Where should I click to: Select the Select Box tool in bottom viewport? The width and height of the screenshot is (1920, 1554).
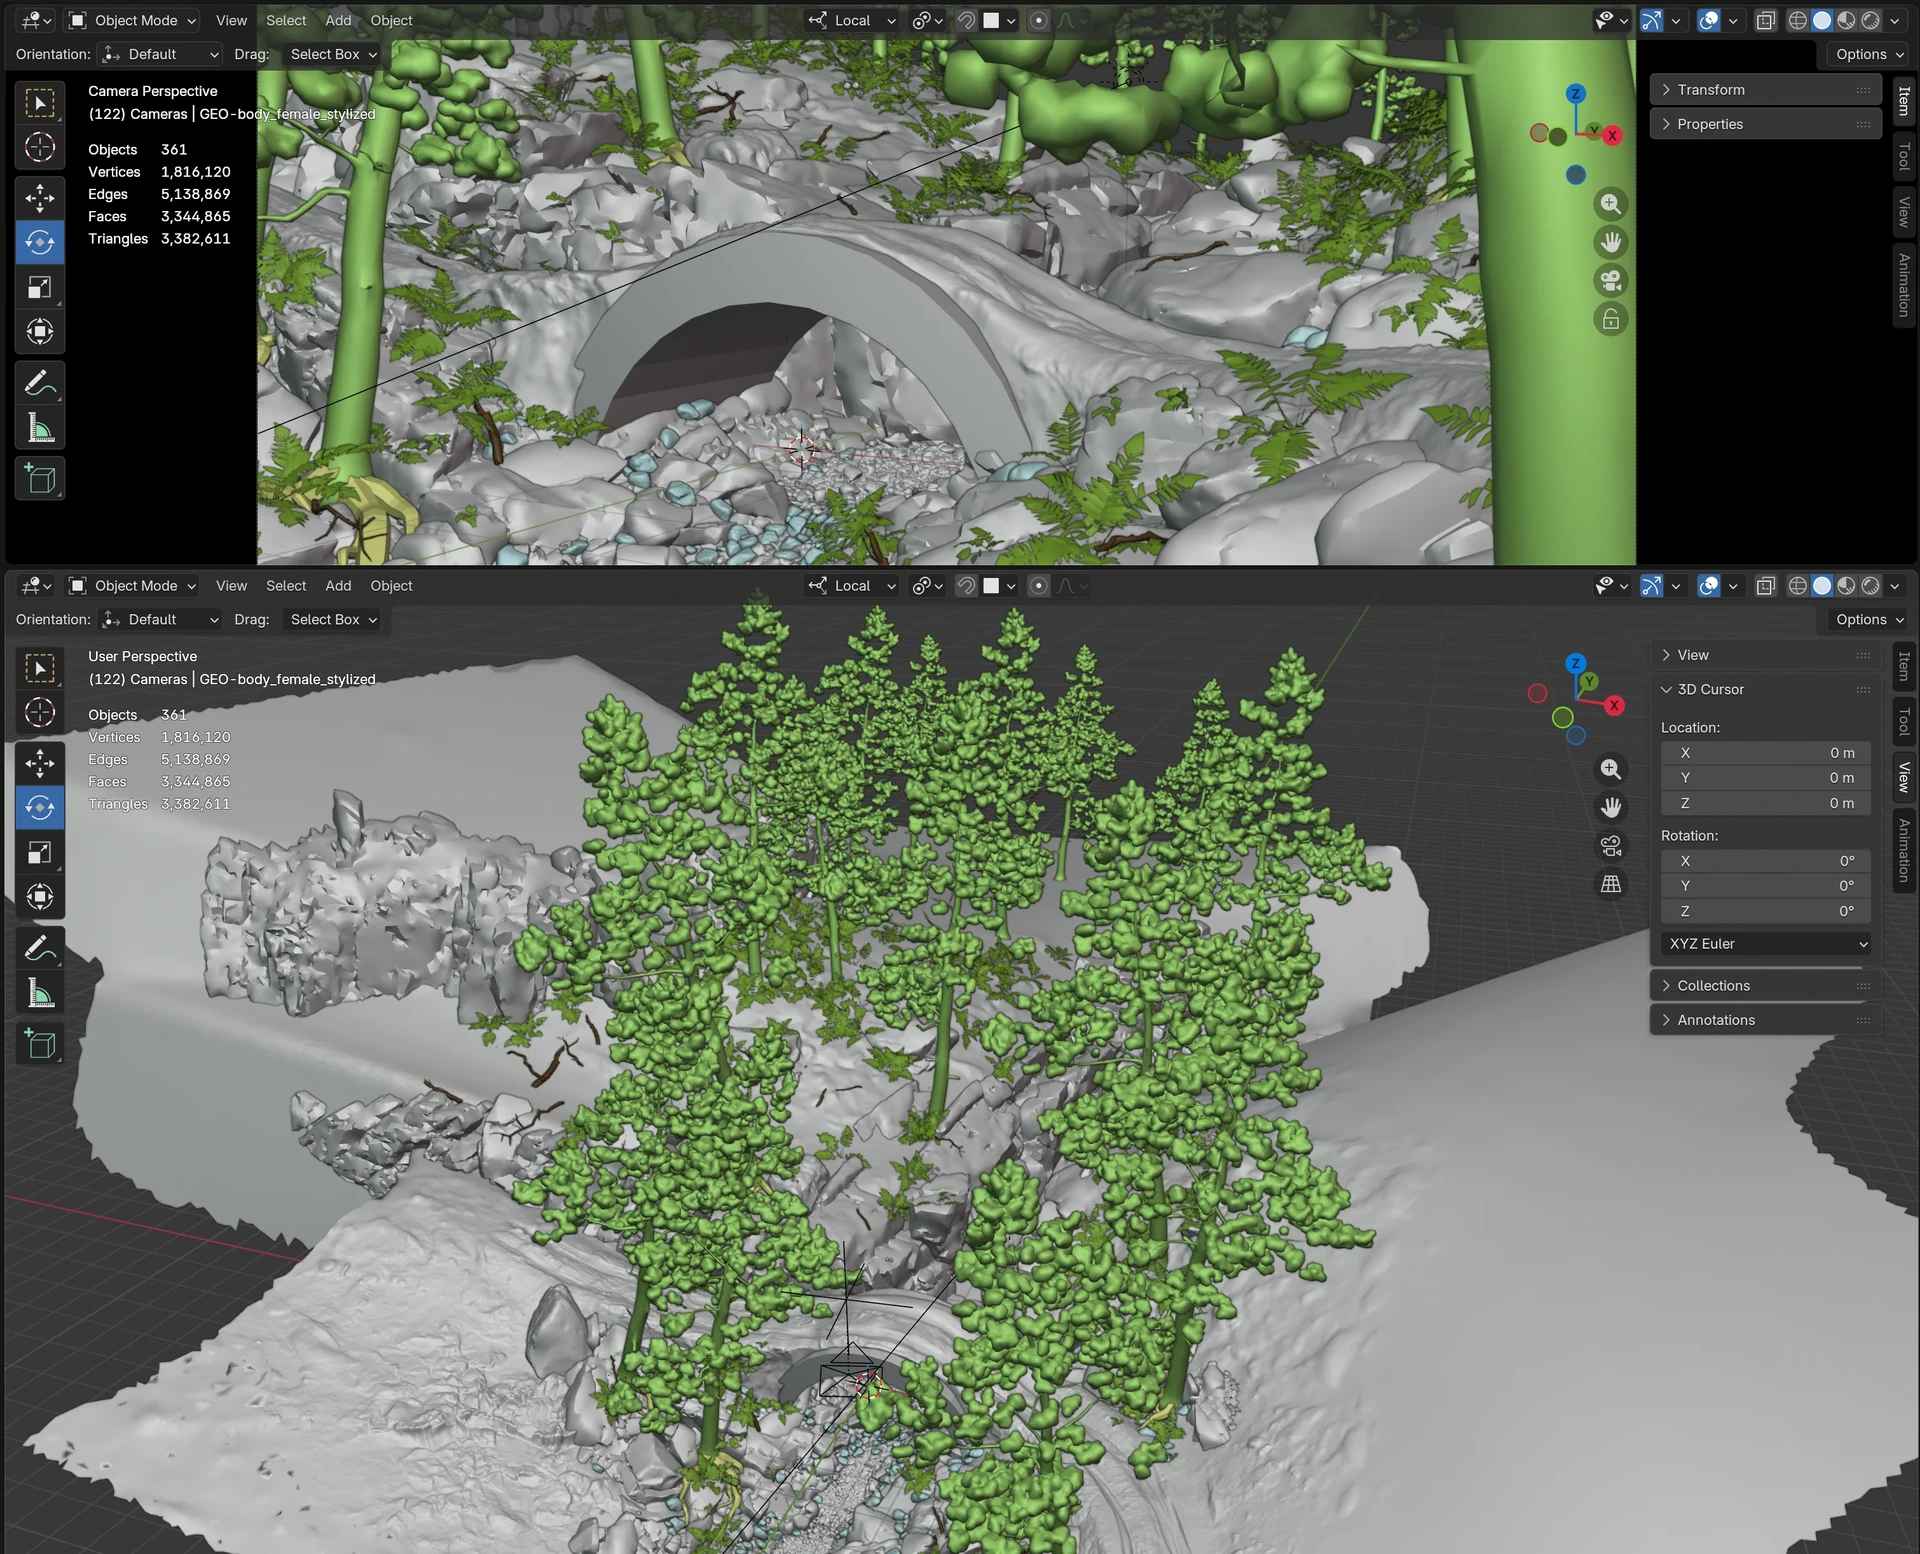tap(40, 668)
